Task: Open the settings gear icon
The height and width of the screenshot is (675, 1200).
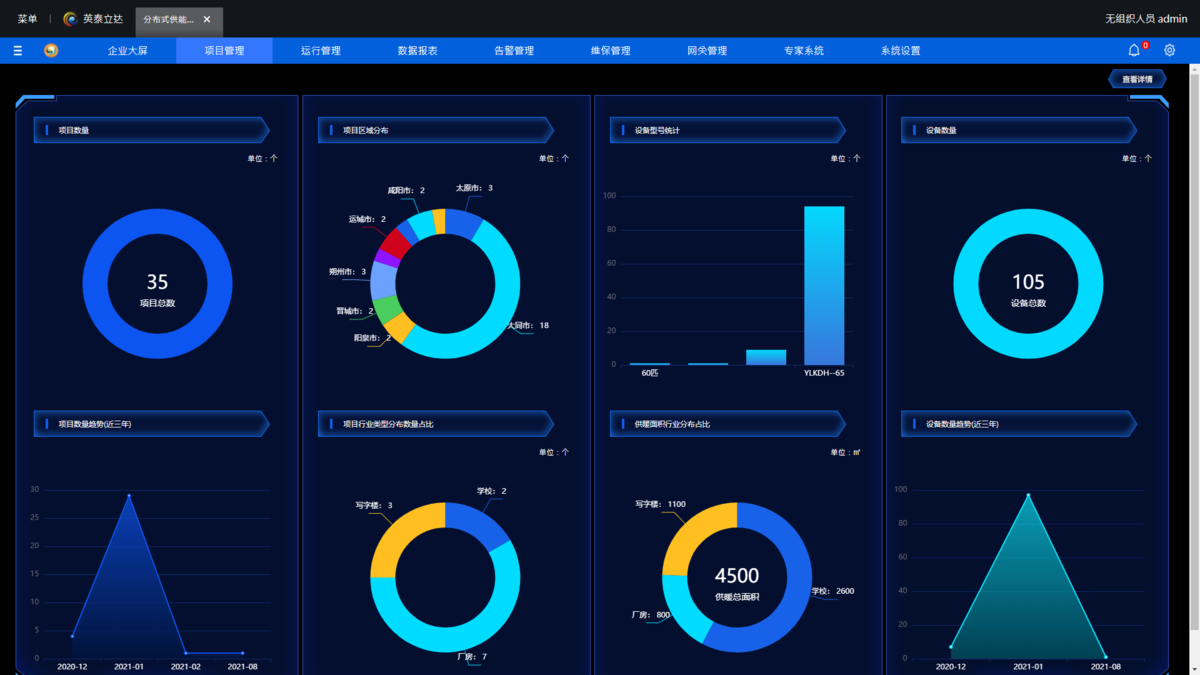Action: click(1169, 51)
